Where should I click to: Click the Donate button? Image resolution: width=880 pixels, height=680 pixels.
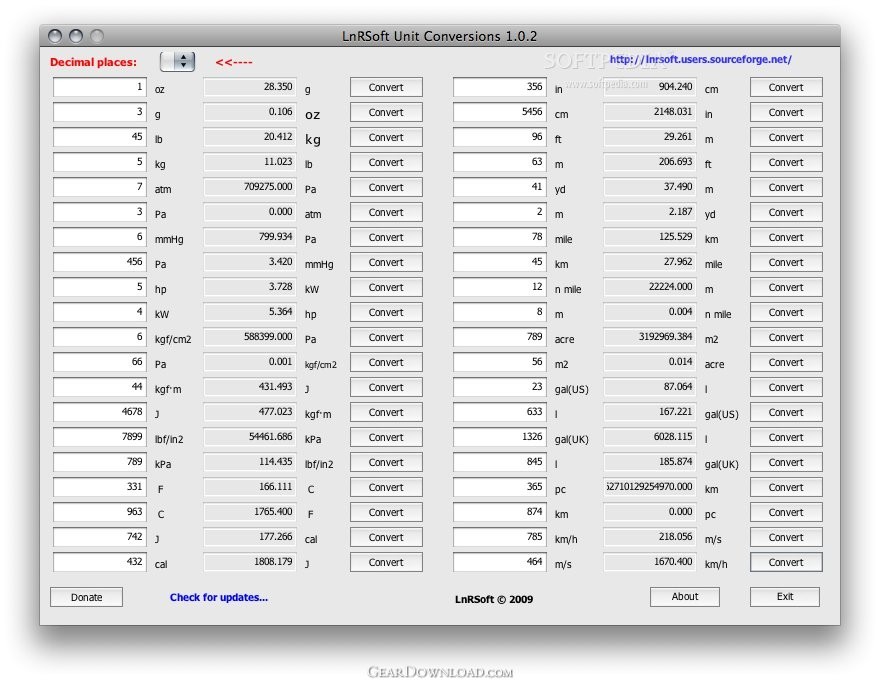(86, 598)
